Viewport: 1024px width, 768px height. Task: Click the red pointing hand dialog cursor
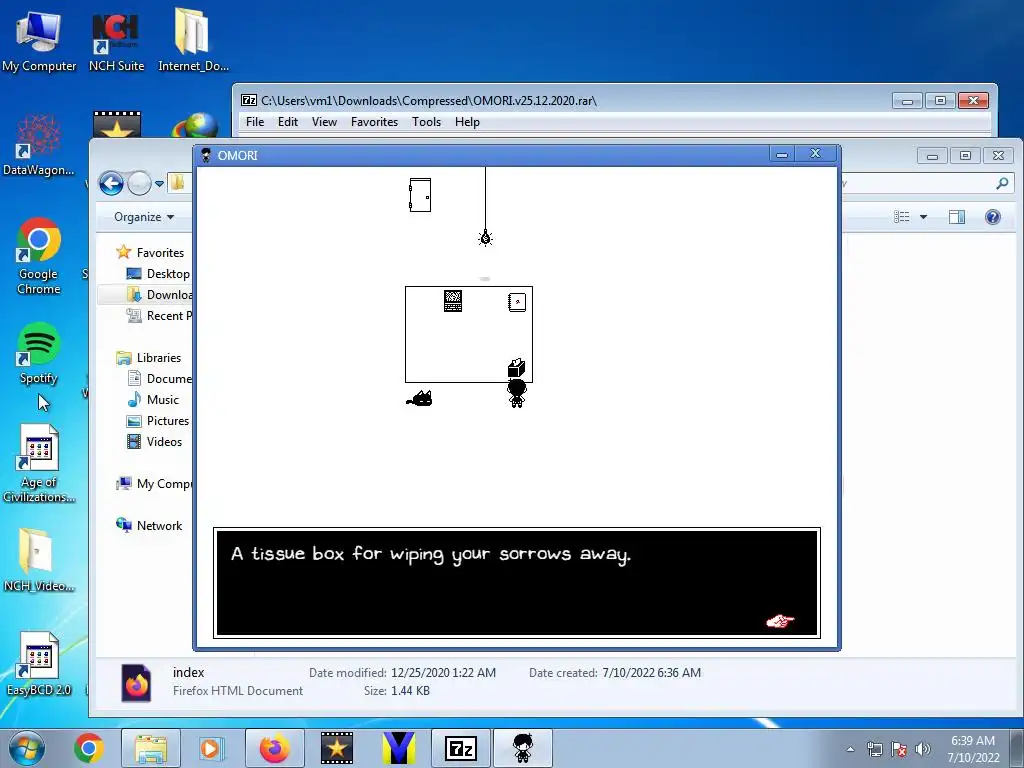780,620
